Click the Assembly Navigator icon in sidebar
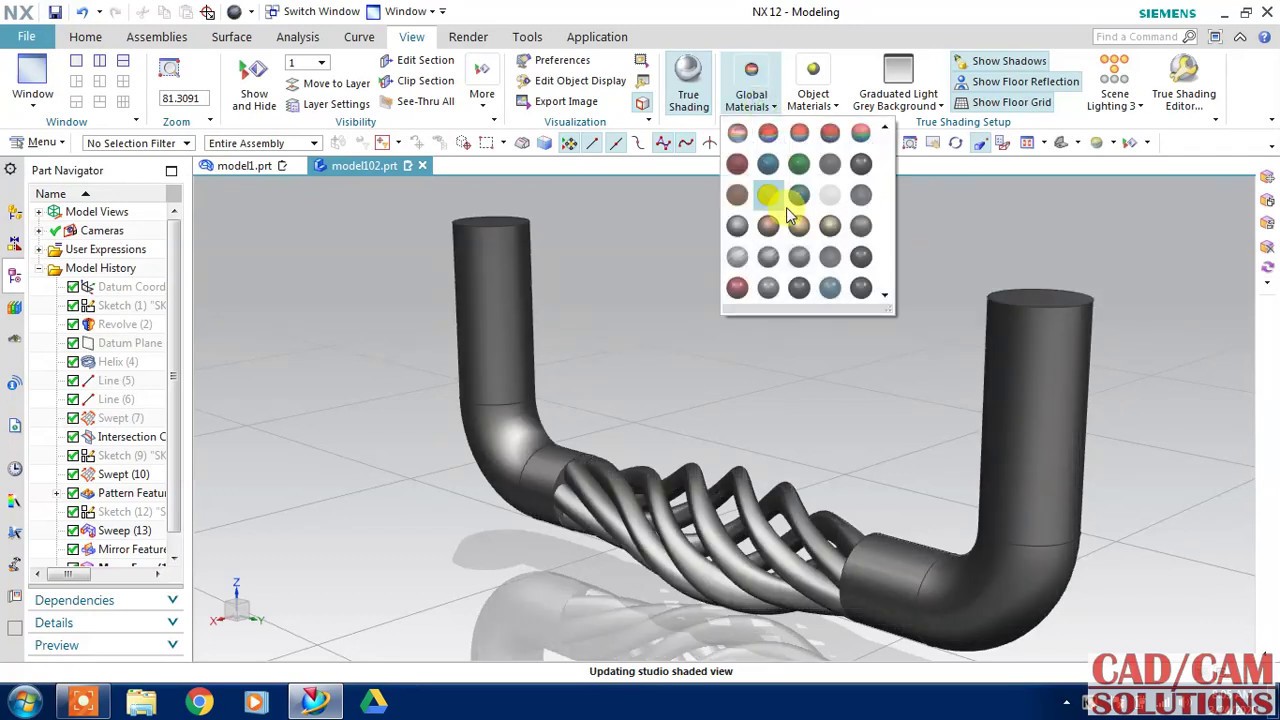Screen dimensions: 1280x720 click(14, 212)
